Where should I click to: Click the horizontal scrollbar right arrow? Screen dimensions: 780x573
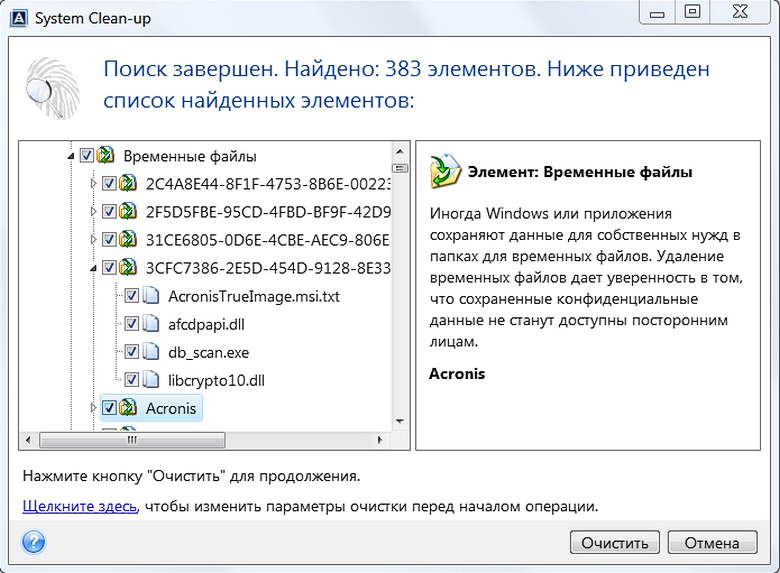(385, 441)
